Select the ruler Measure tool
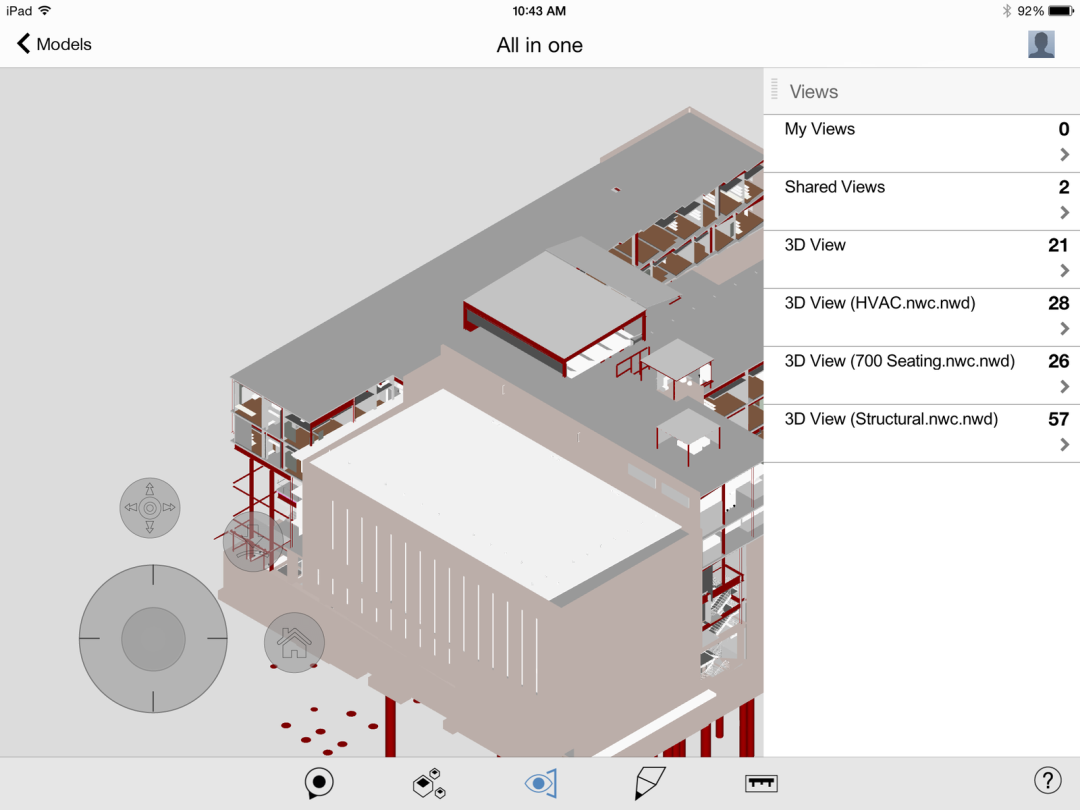 (x=761, y=784)
